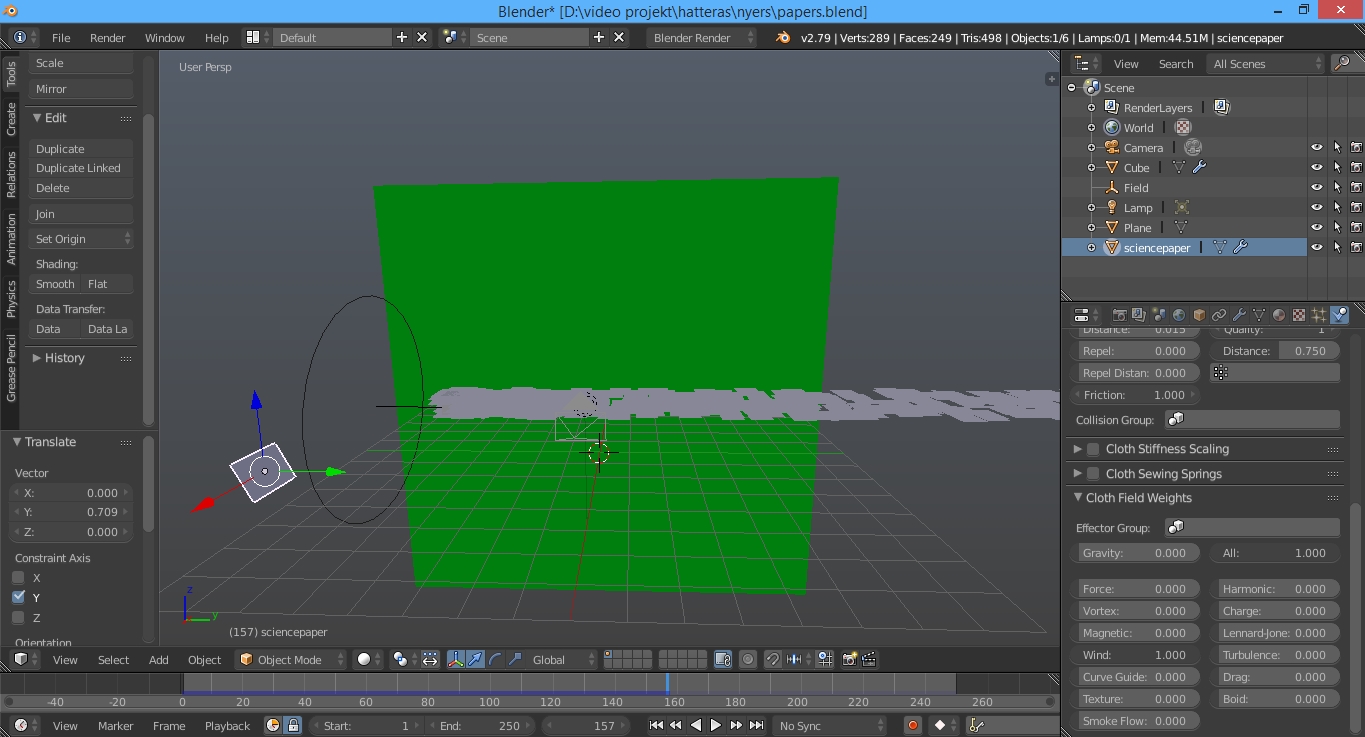Open the Help menu
The width and height of the screenshot is (1365, 737).
[217, 37]
